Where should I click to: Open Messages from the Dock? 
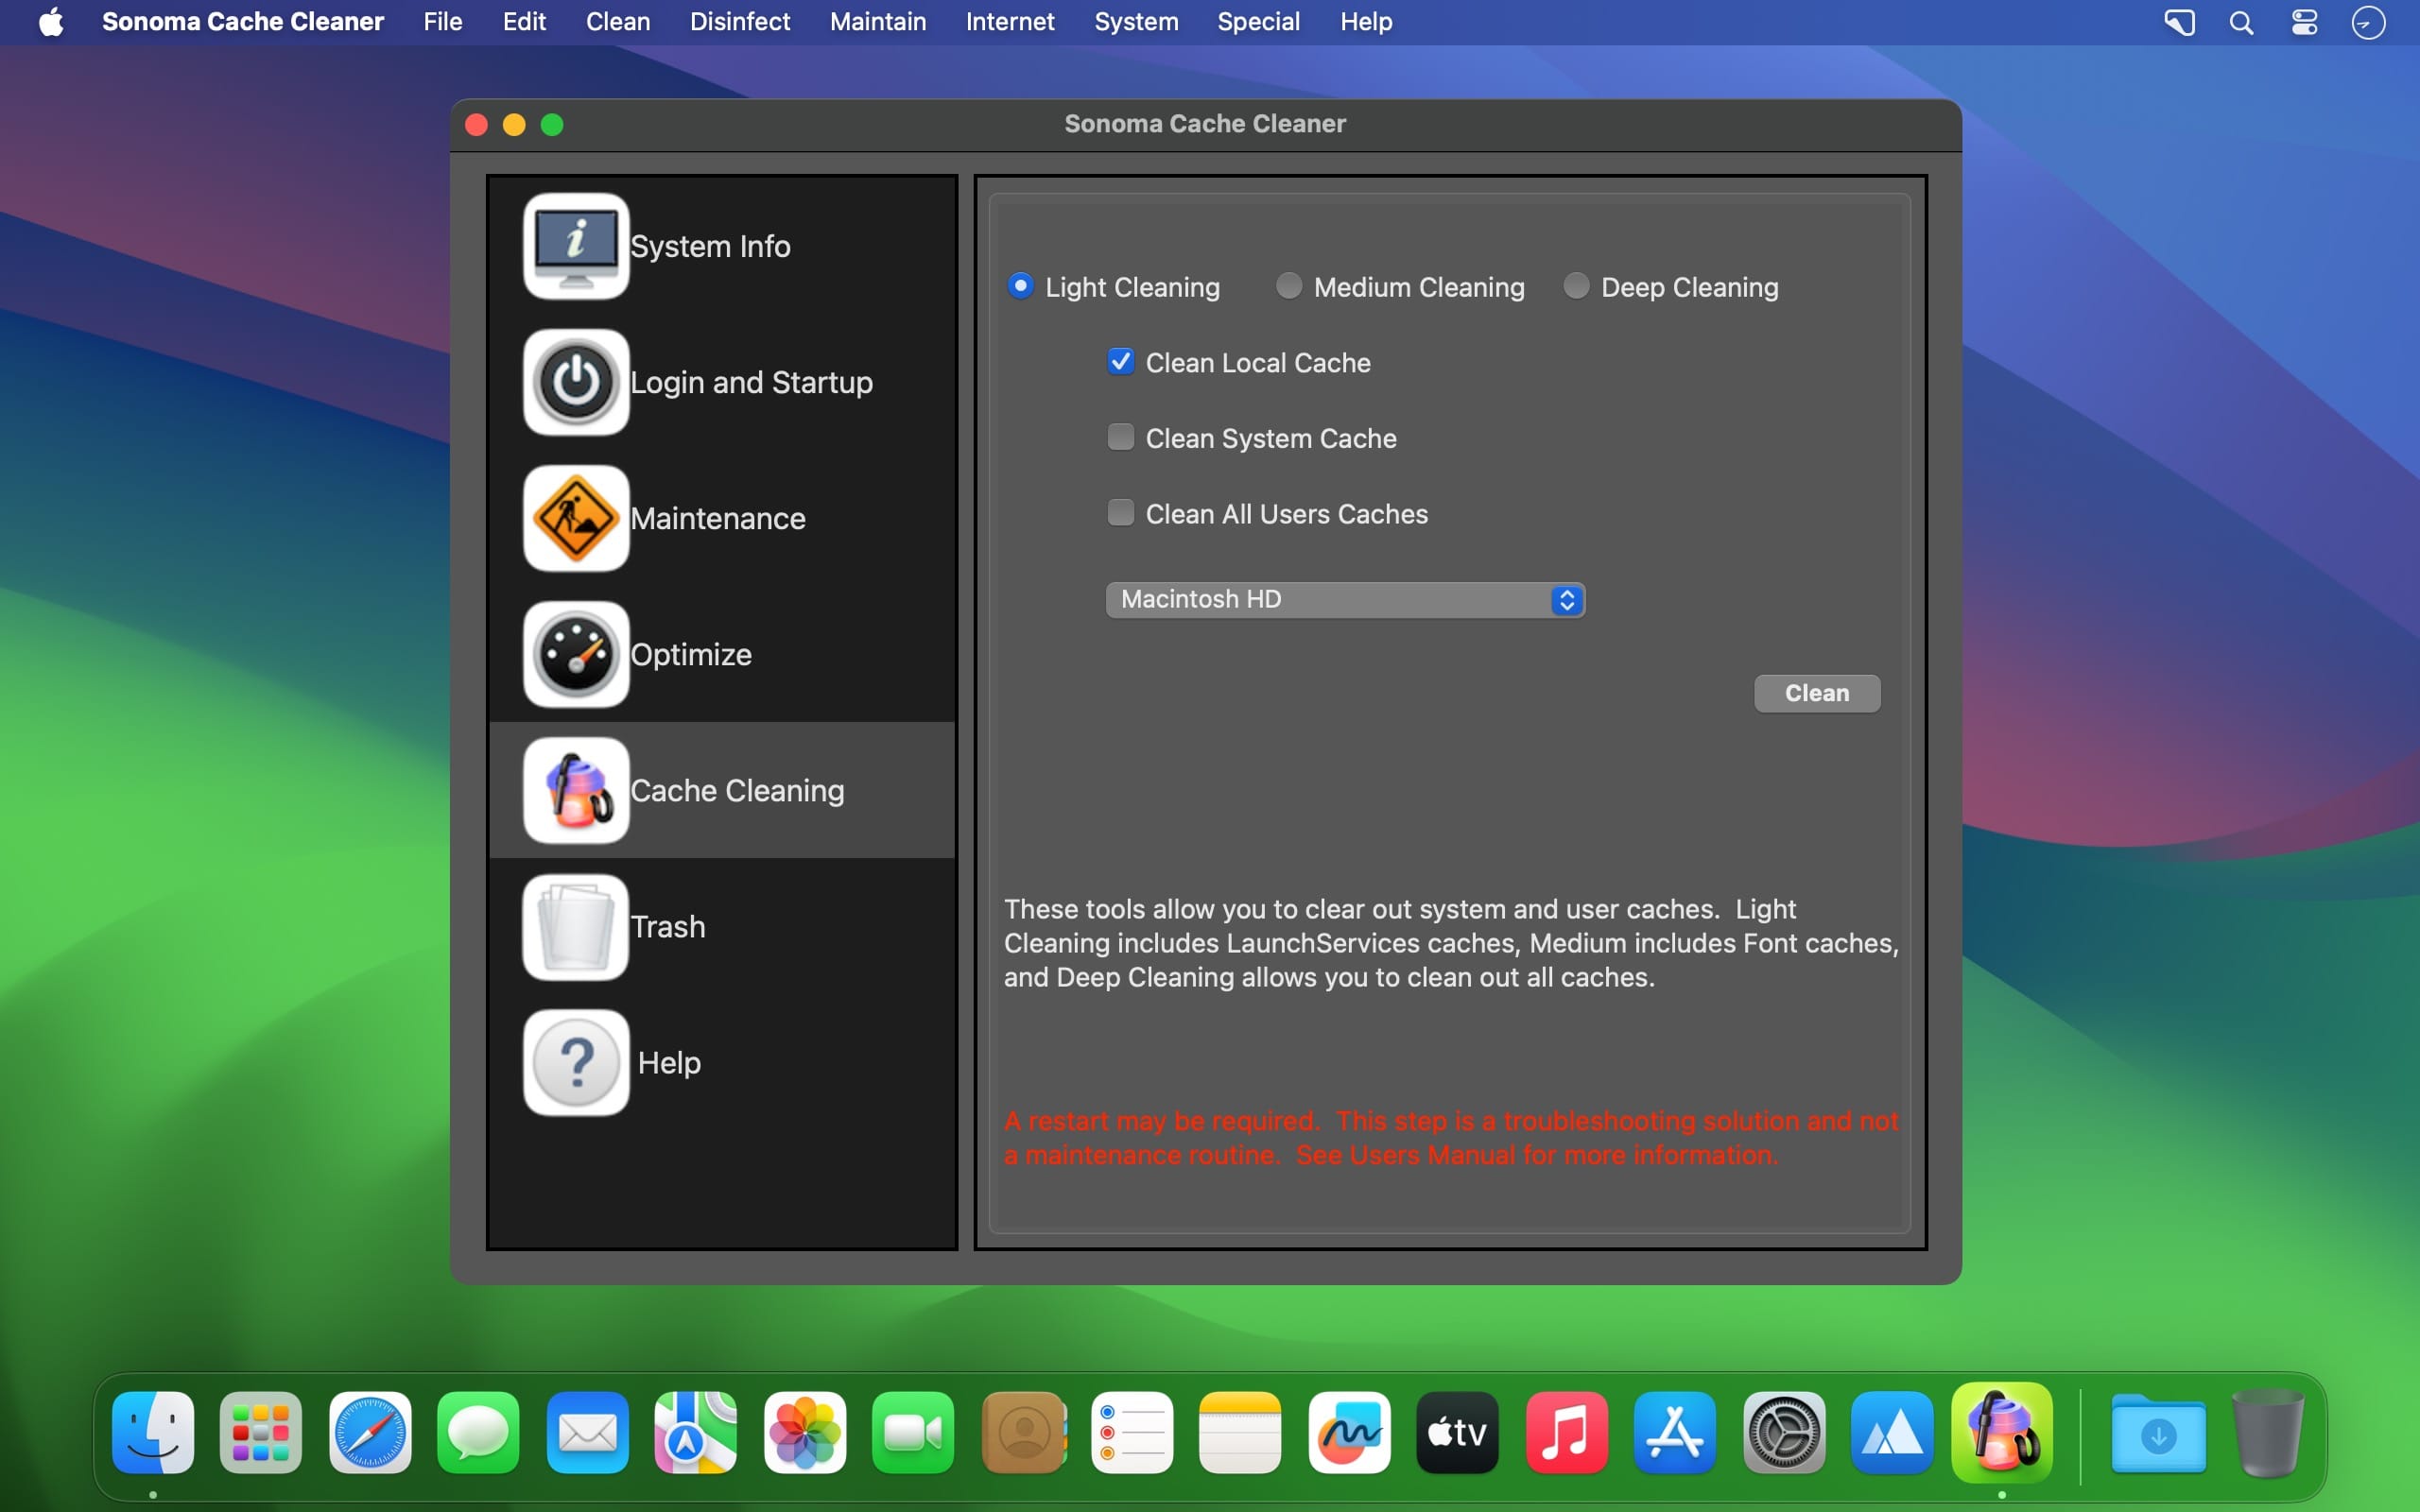click(478, 1432)
